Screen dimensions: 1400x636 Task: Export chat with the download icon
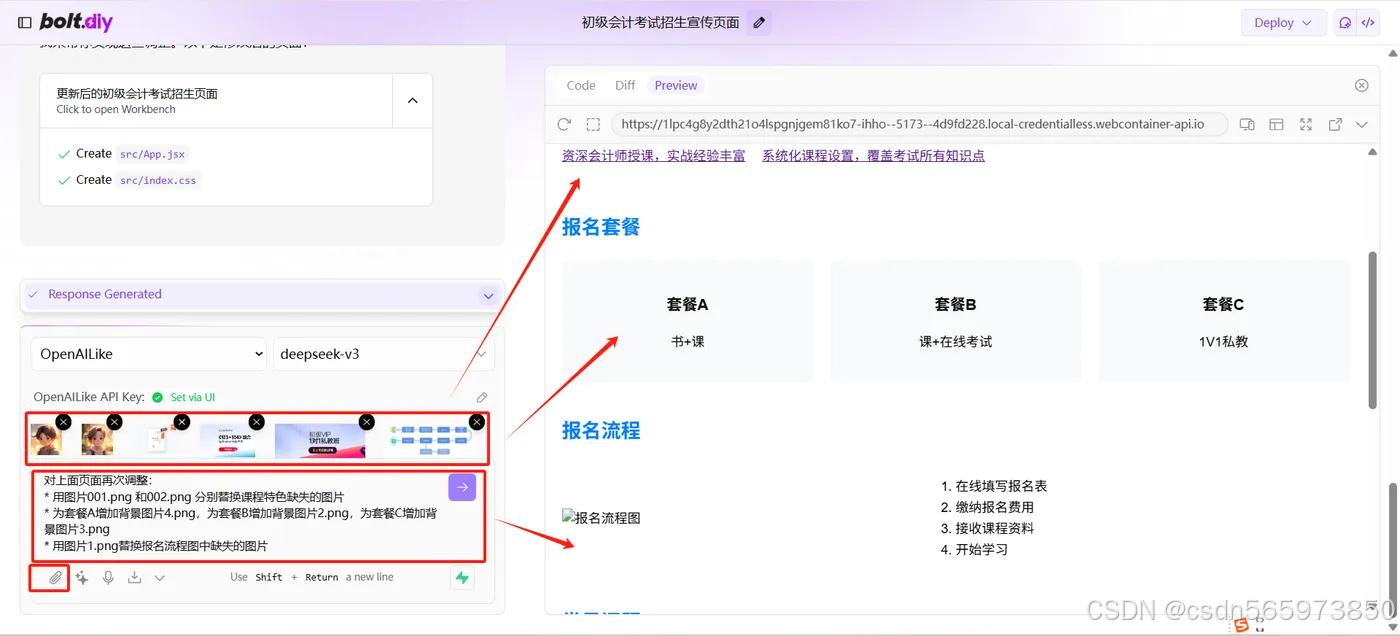[x=134, y=577]
